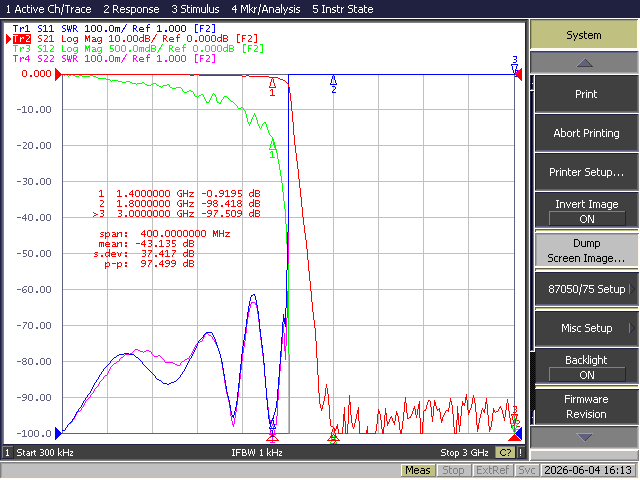This screenshot has width=640, height=480.
Task: Open the Printer Setup dialog
Action: (586, 172)
